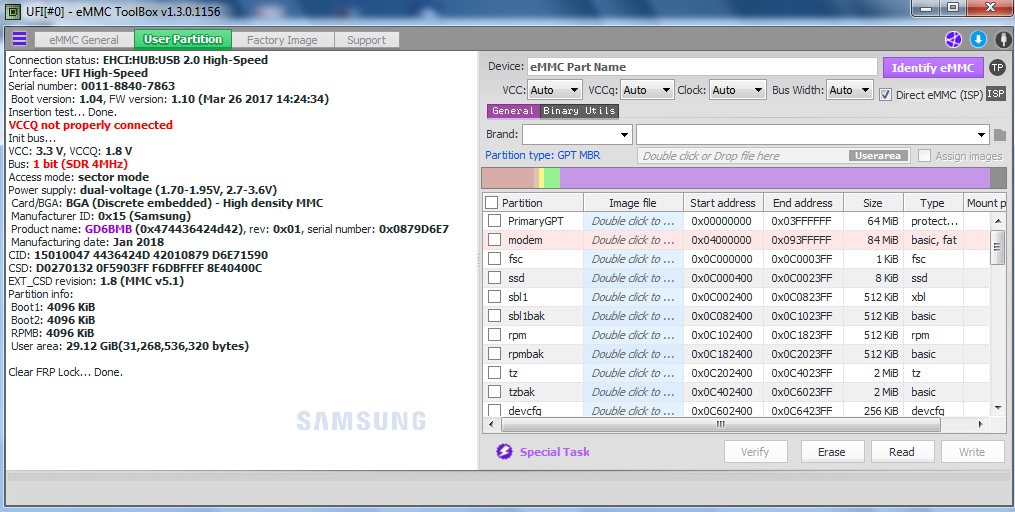Select the Binary Utils sub-tab
1015x512 pixels.
tap(579, 111)
